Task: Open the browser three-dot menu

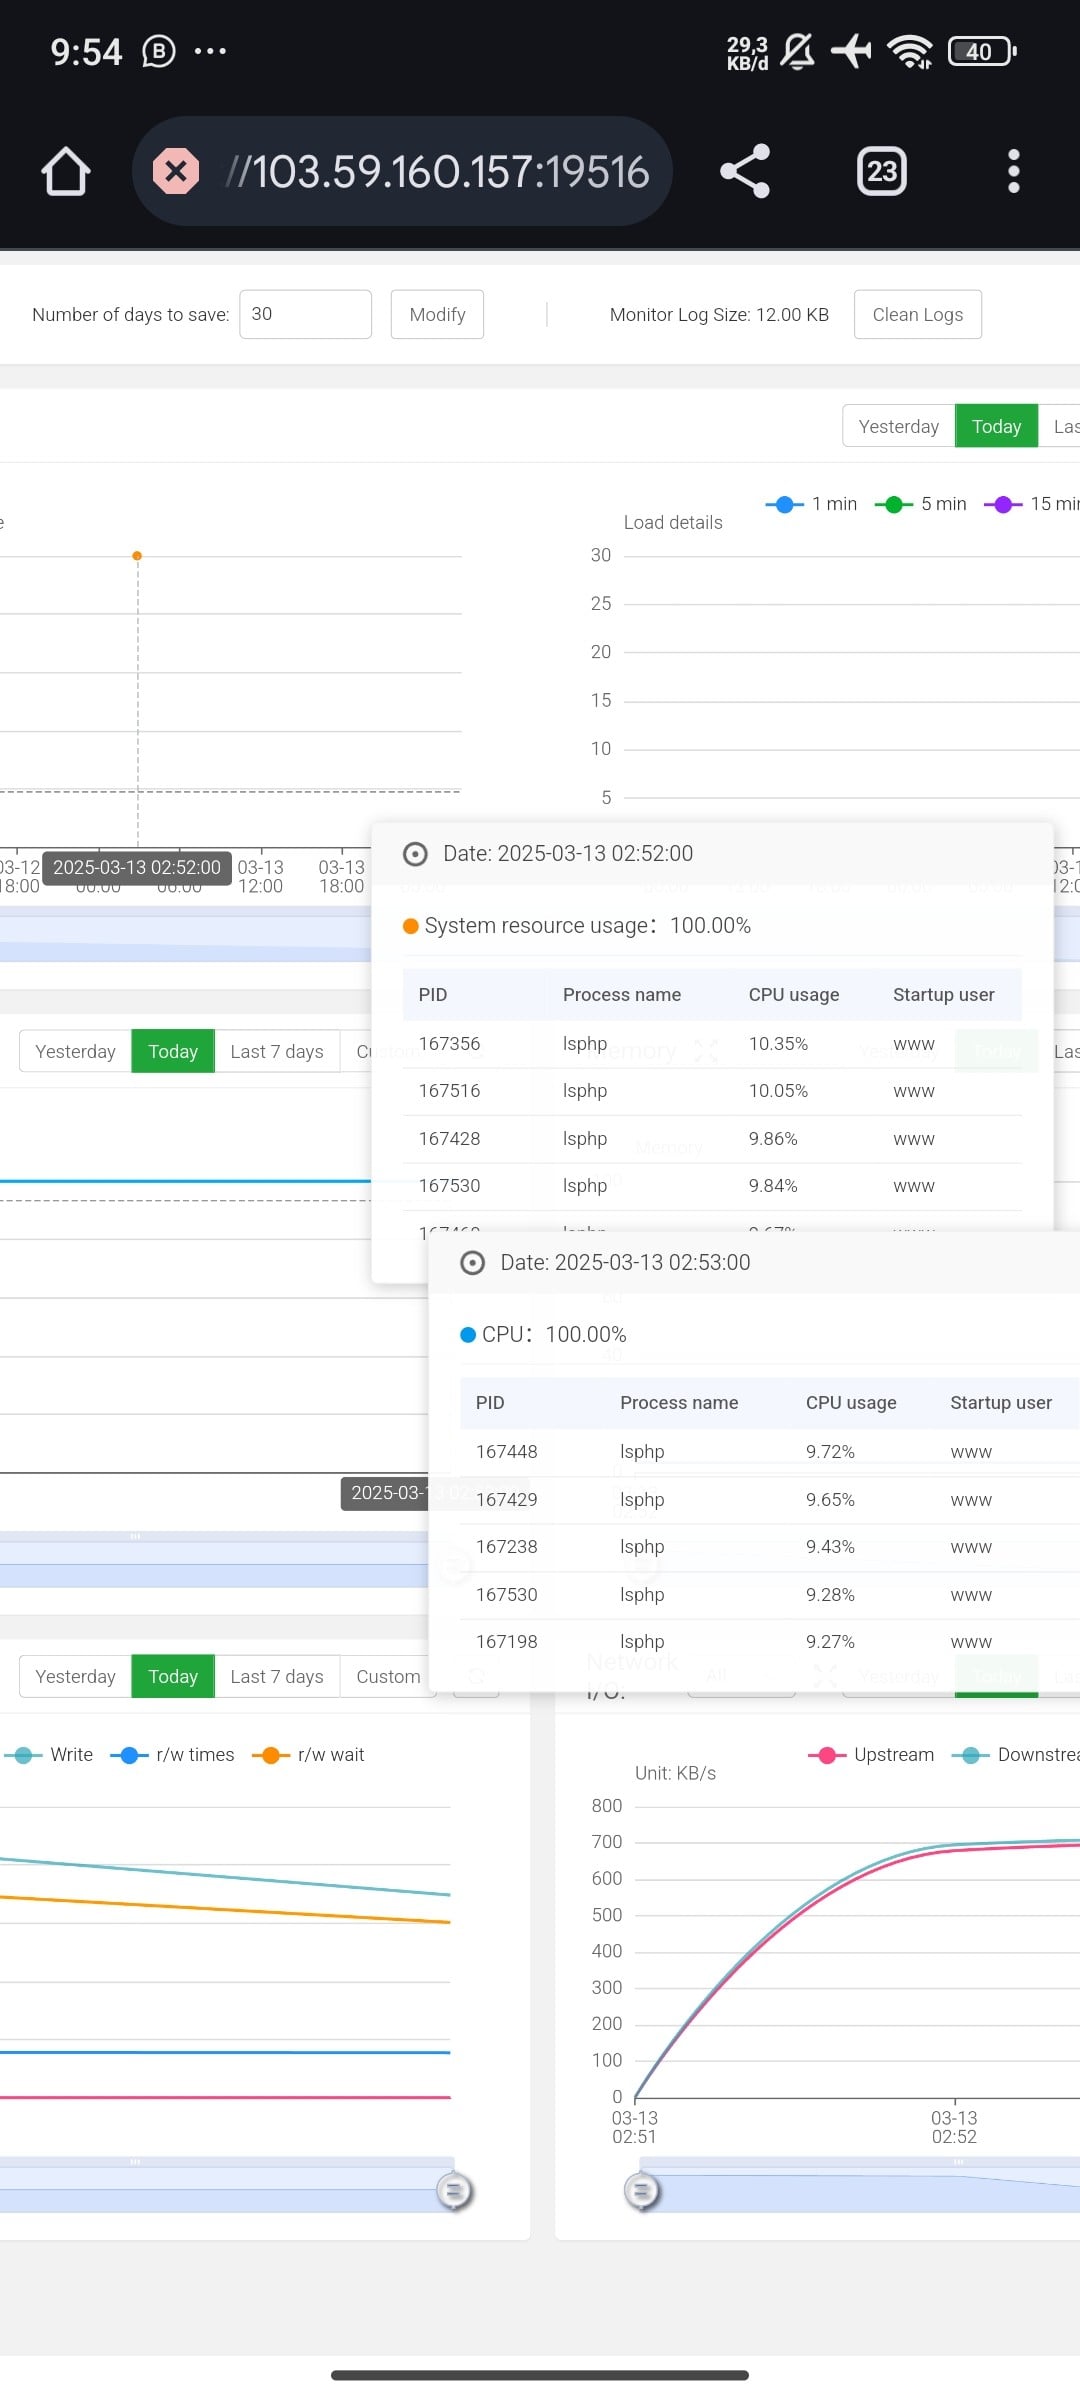Action: (x=1013, y=172)
